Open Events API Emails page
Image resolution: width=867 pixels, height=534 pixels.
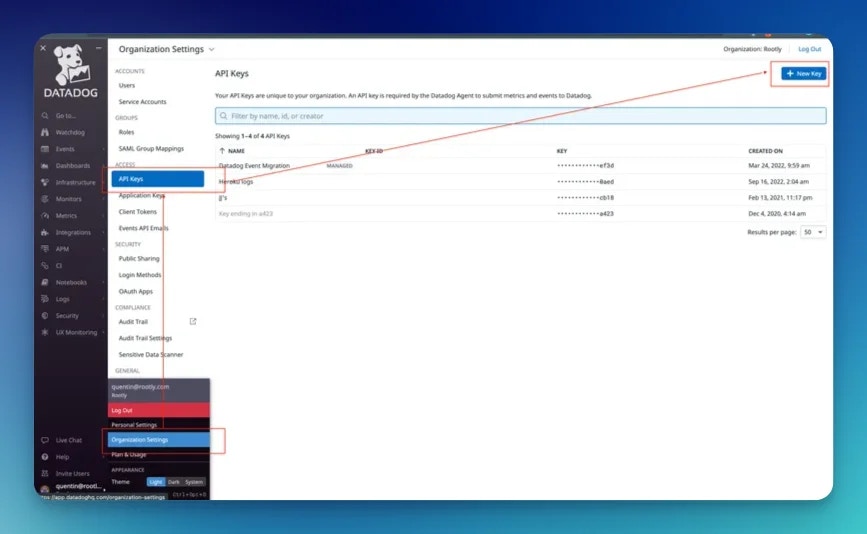144,228
